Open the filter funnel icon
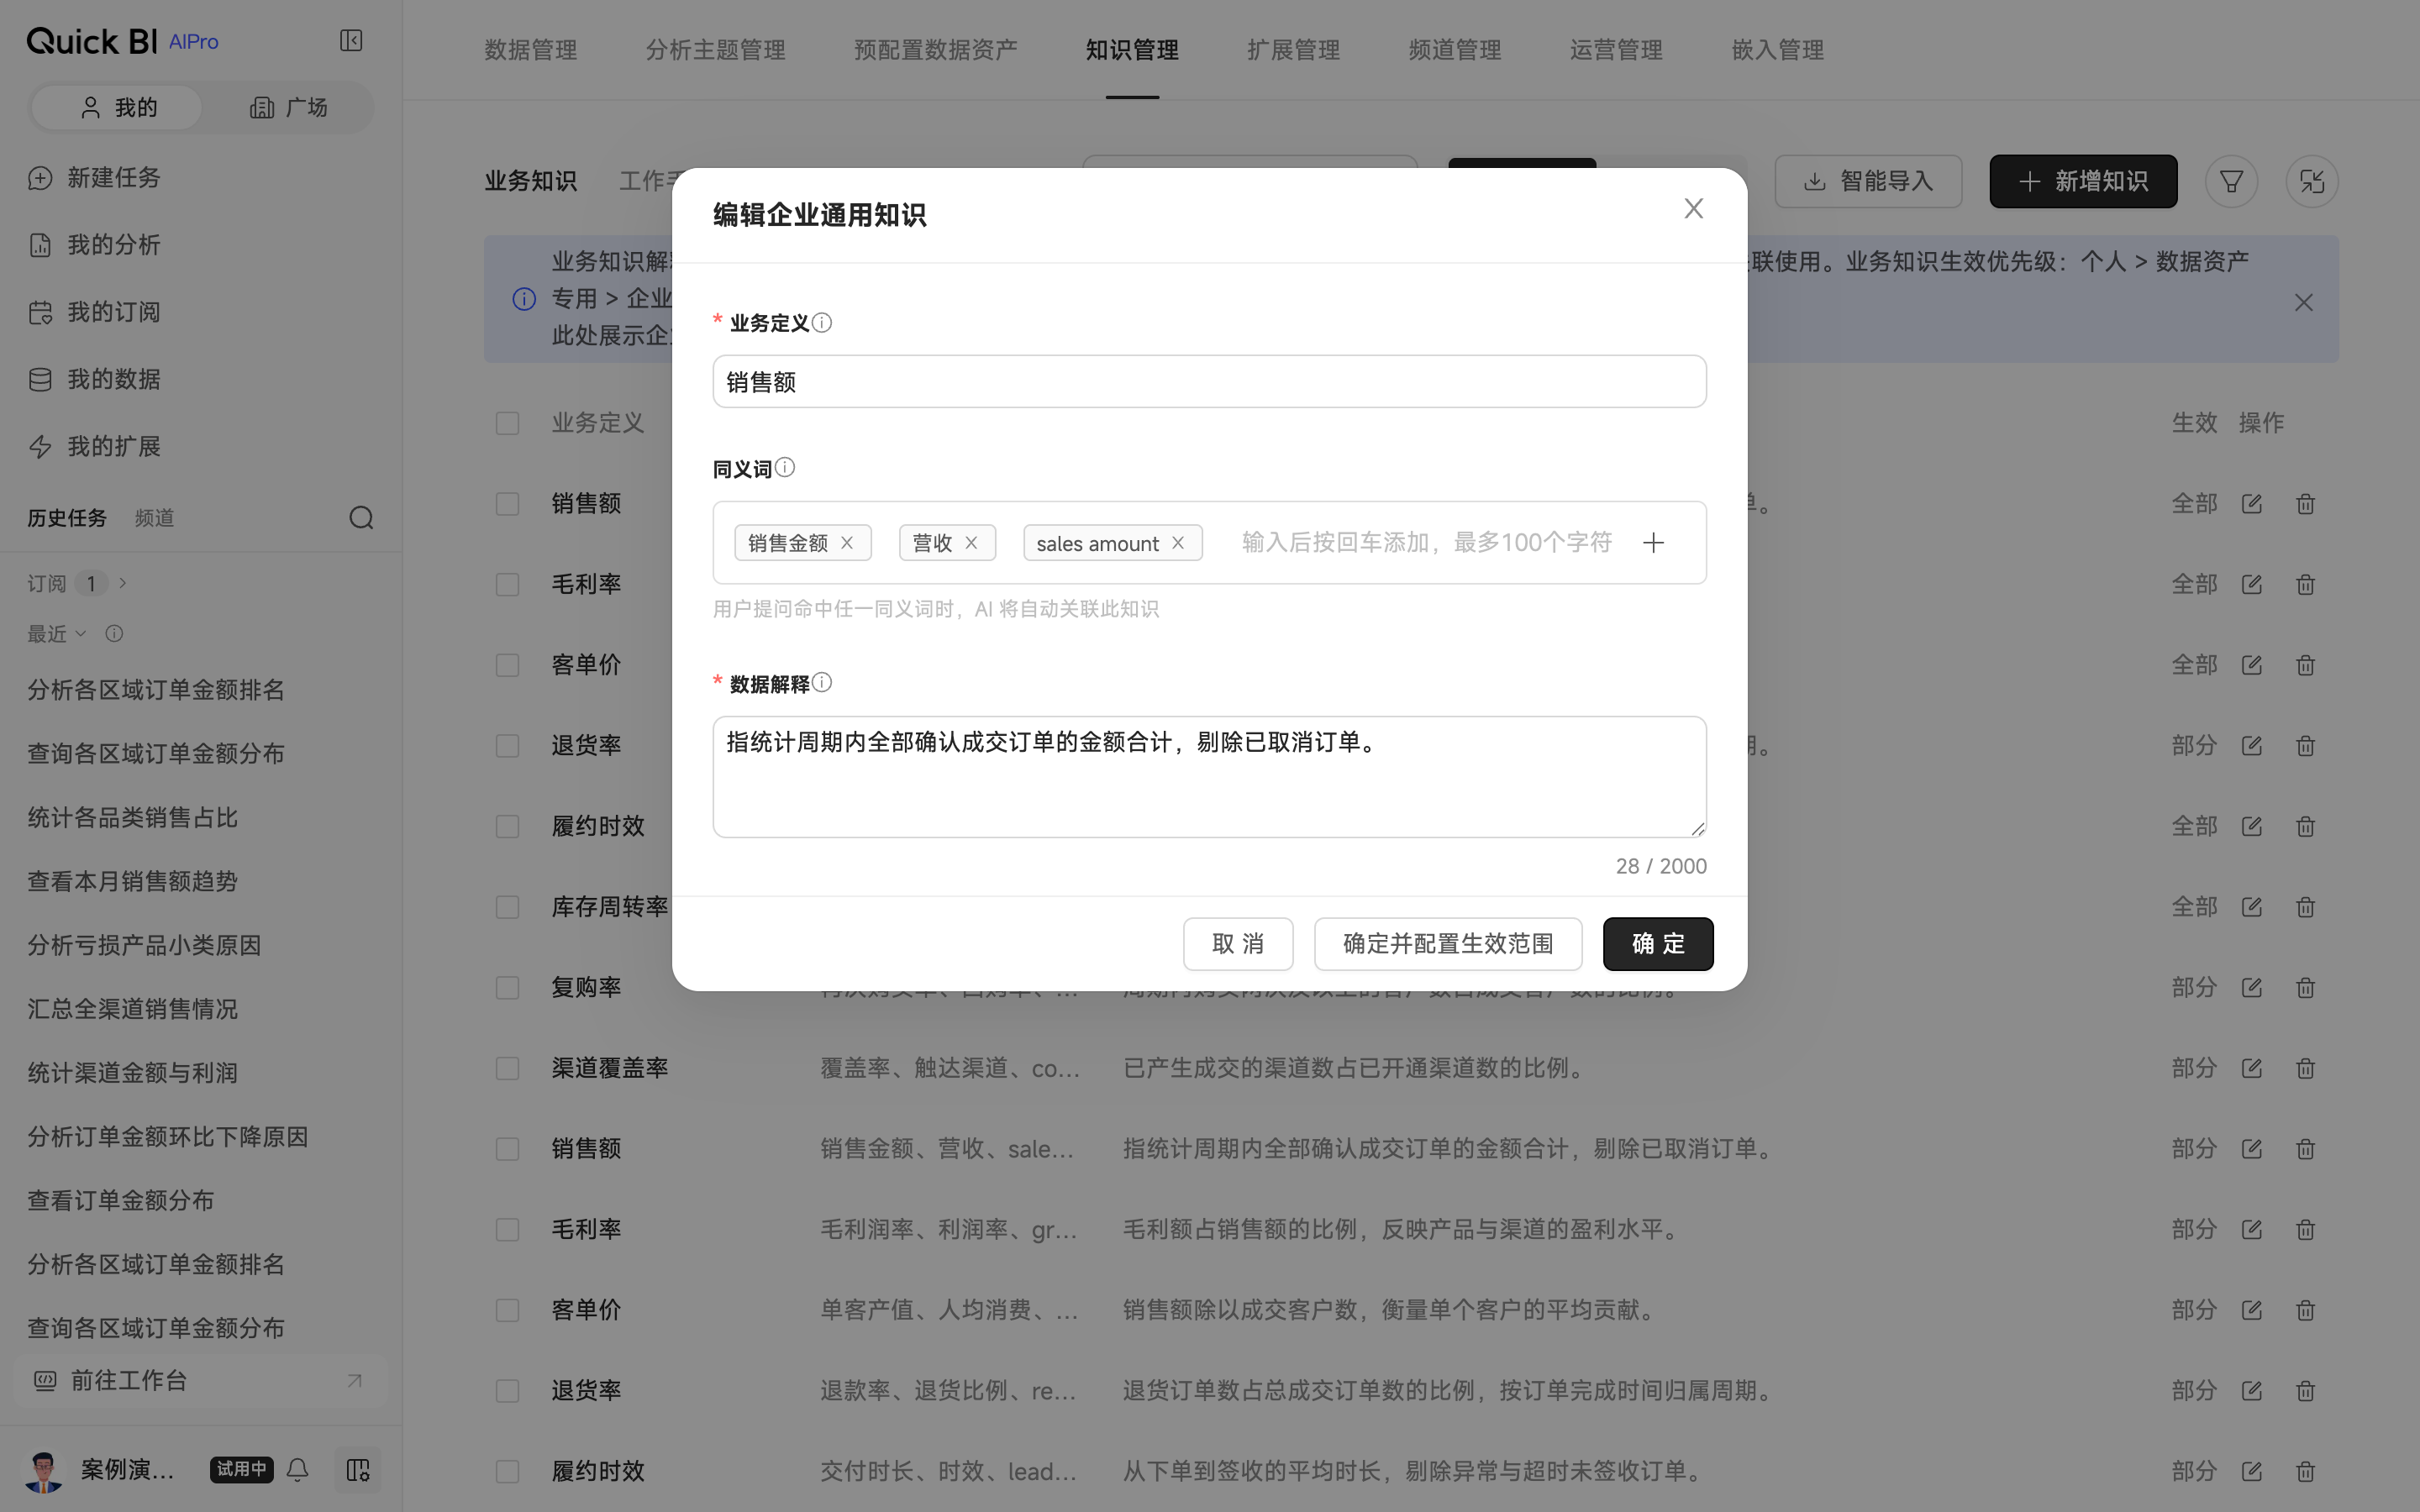Screen dimensions: 2420x1512 point(2231,181)
